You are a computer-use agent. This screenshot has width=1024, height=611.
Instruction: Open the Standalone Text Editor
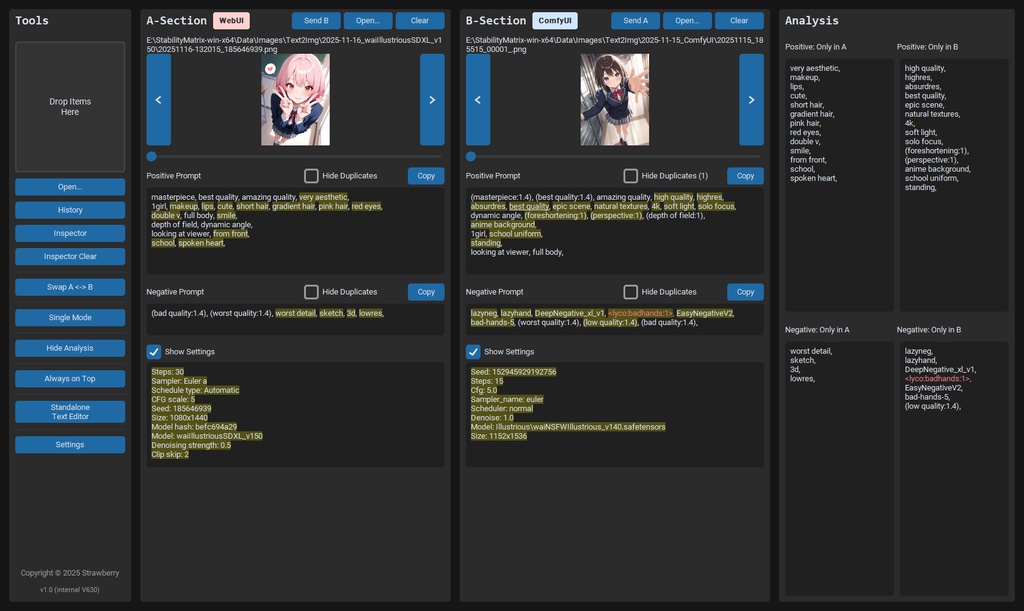coord(69,411)
